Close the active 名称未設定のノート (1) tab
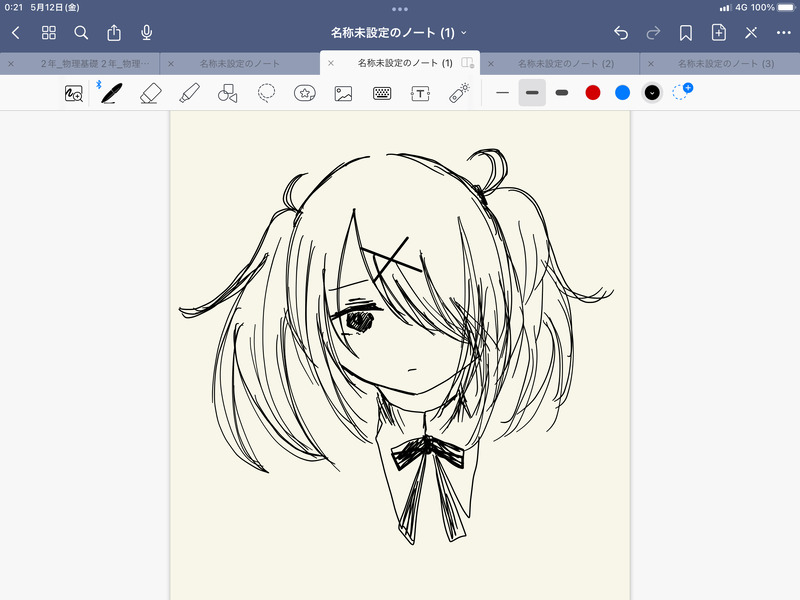Image resolution: width=800 pixels, height=600 pixels. click(331, 63)
